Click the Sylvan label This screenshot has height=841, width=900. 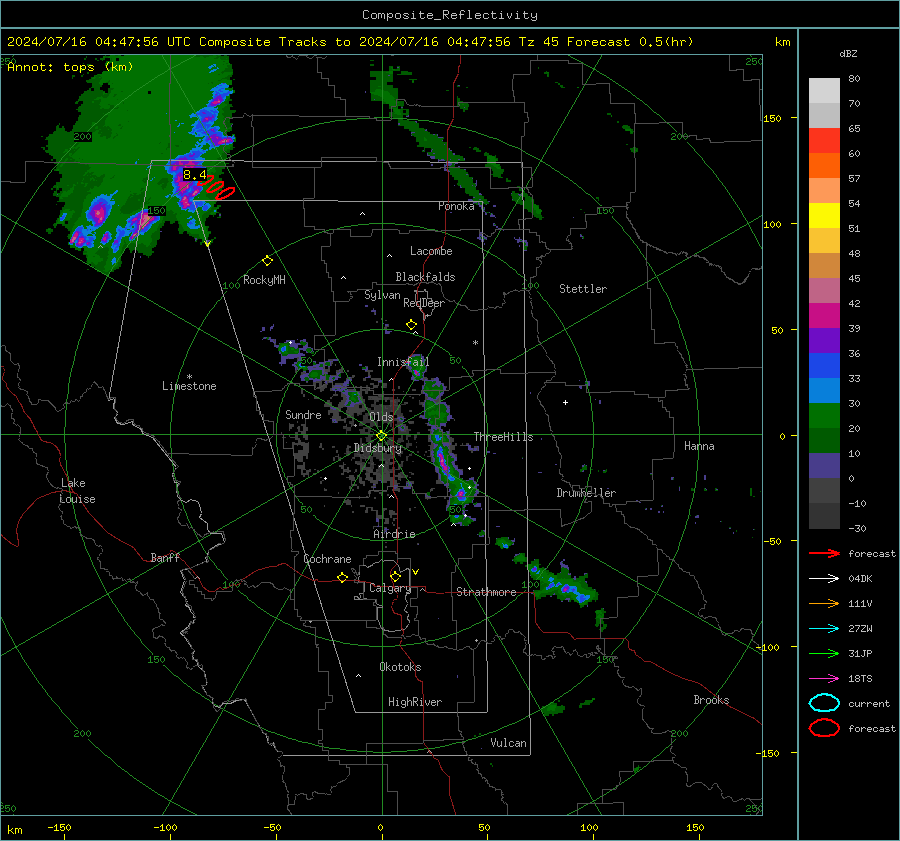pos(382,295)
